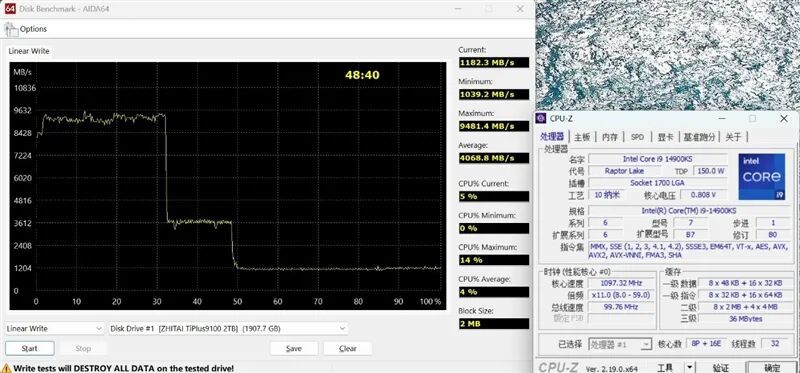Click the Socket 1700 LGA field
800x373 pixels.
coord(658,183)
